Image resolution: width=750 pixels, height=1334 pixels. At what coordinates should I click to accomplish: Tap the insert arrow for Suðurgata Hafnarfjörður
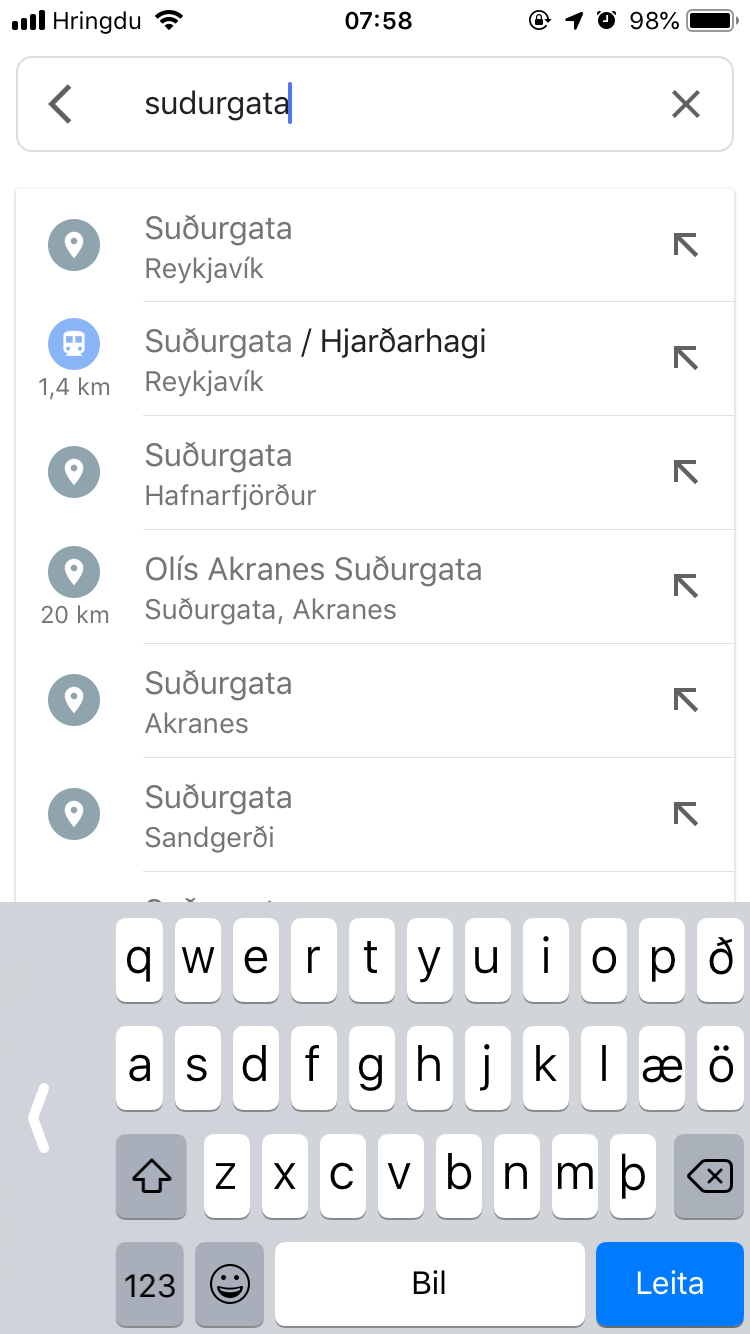coord(685,472)
